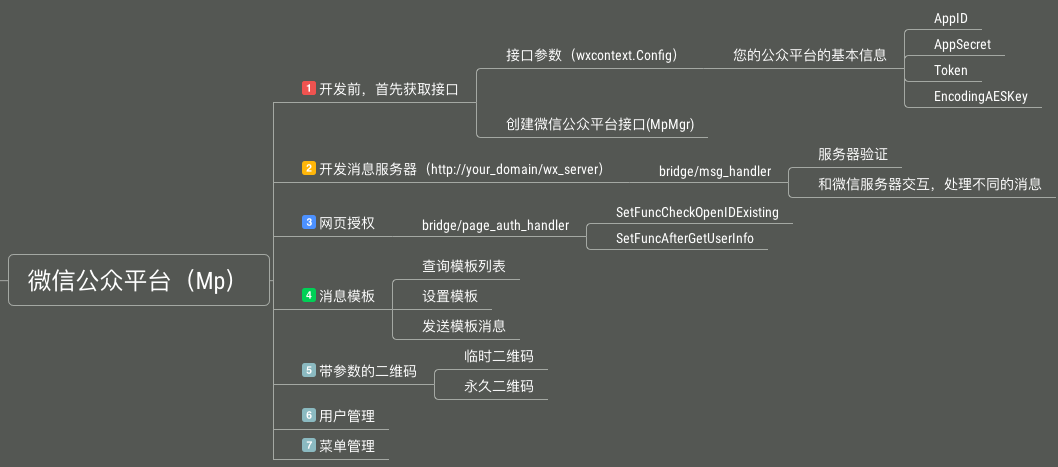Click the number 7 priority marker

[x=308, y=445]
